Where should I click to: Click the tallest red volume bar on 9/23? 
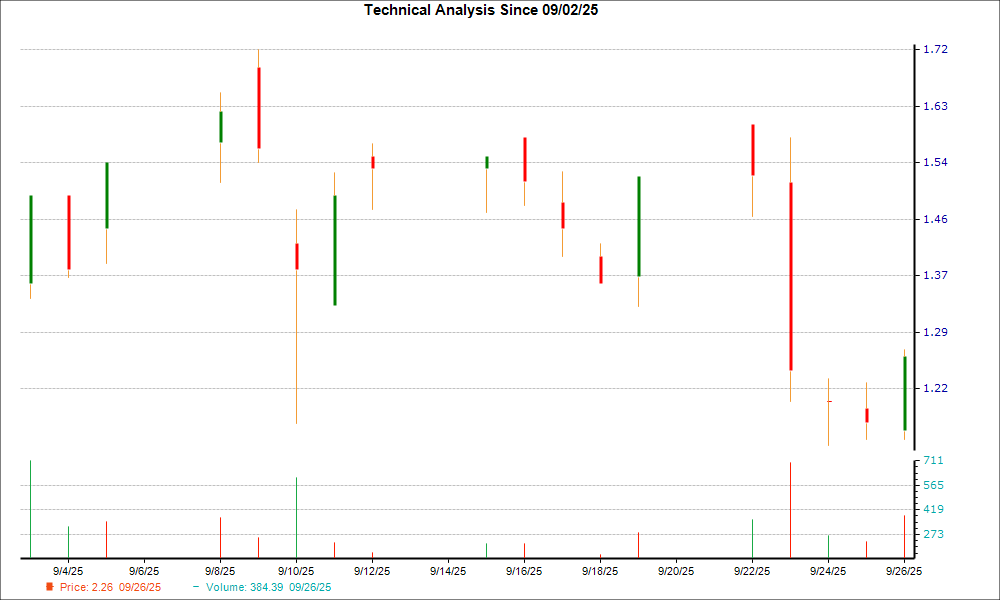[790, 510]
